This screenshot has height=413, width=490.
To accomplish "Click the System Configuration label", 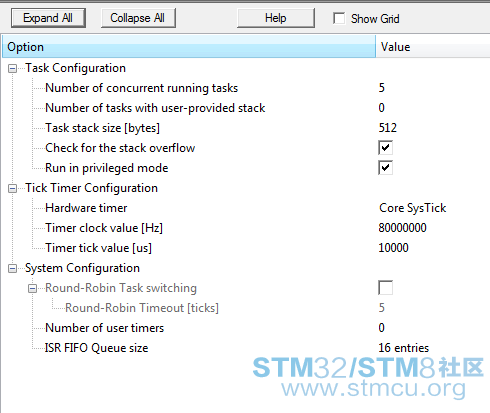I will click(82, 268).
